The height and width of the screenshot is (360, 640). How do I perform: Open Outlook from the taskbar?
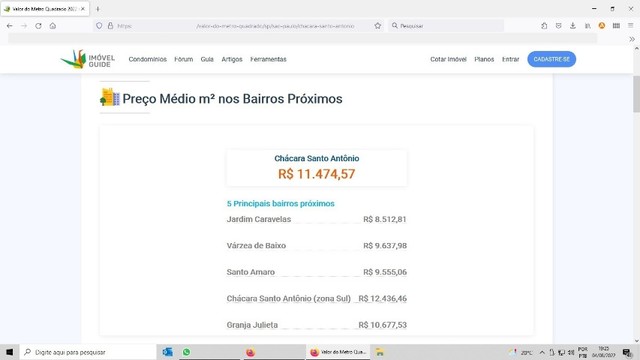click(167, 352)
